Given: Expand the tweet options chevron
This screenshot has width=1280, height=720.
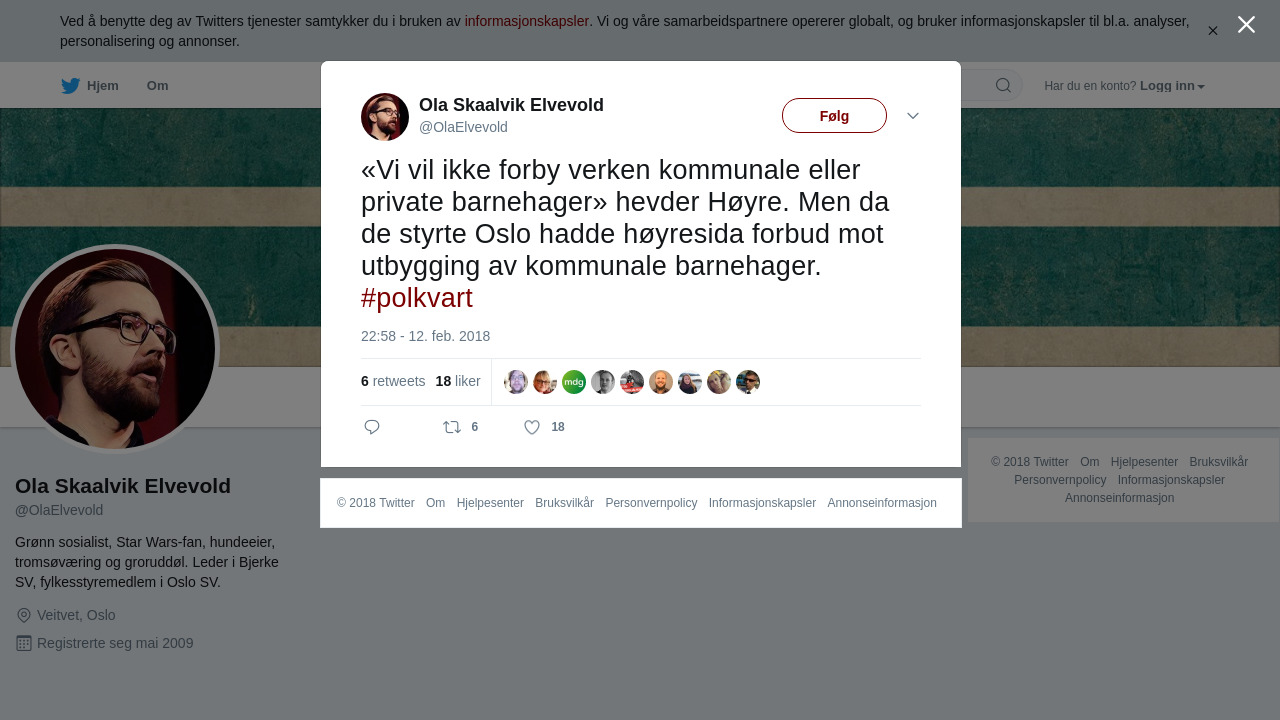Looking at the screenshot, I should click(x=913, y=116).
